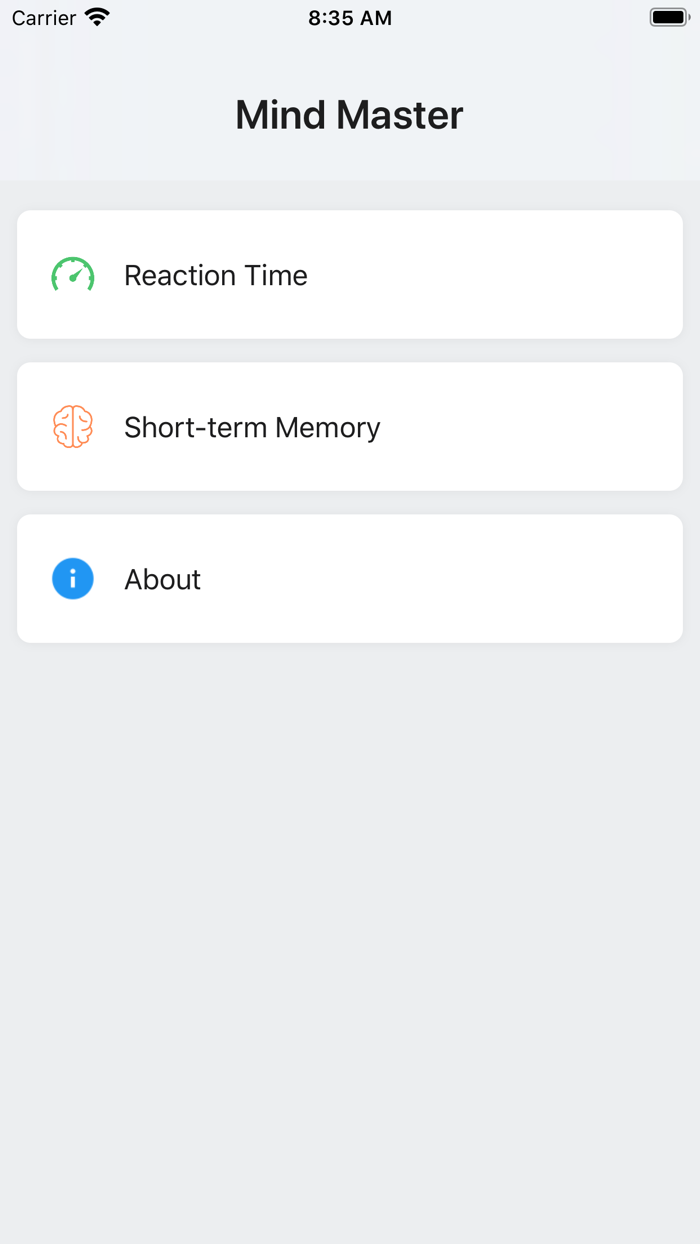
Task: Open the Short-term Memory test
Action: [x=350, y=427]
